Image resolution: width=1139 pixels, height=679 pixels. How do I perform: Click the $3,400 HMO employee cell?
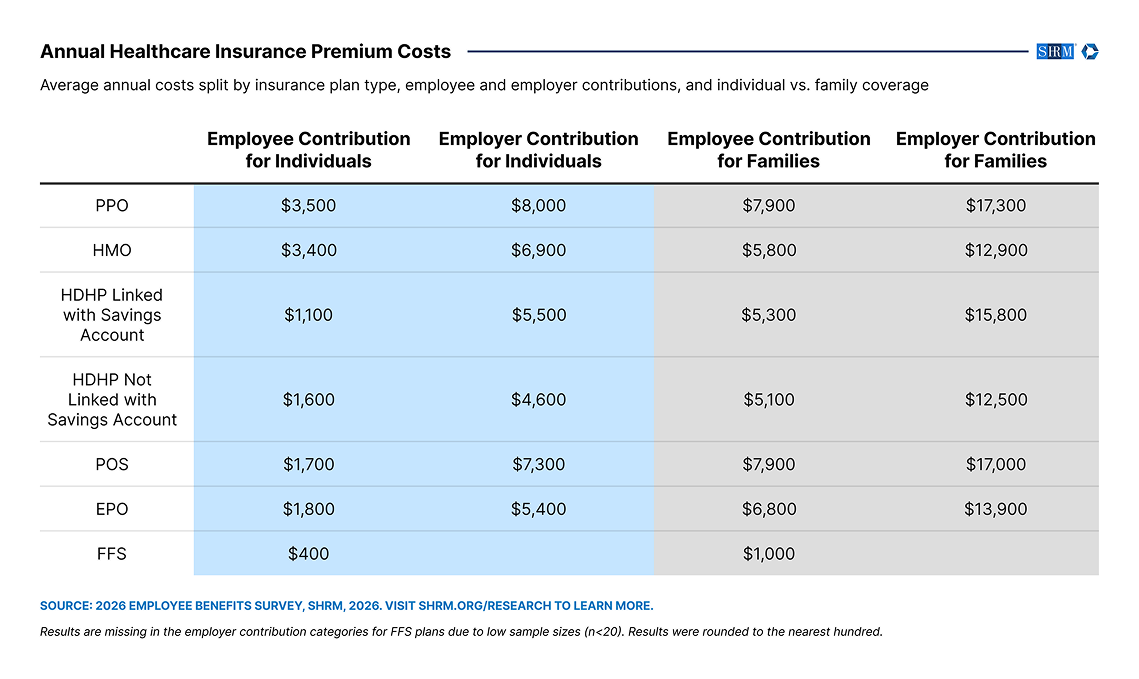[309, 251]
